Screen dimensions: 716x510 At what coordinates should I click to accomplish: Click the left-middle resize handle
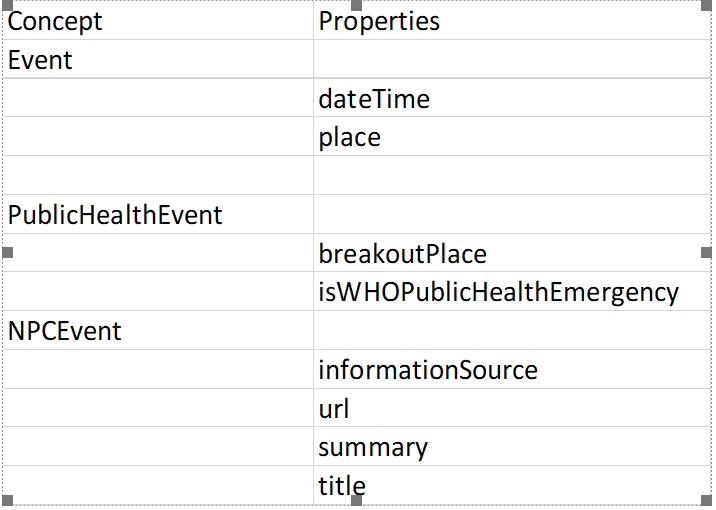[7, 253]
